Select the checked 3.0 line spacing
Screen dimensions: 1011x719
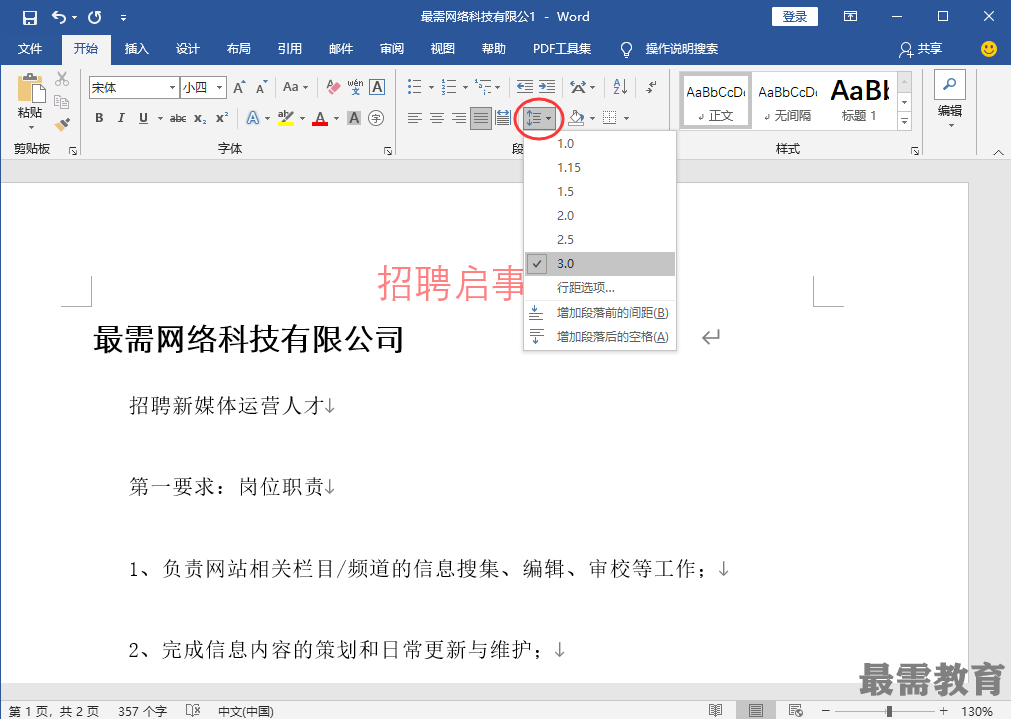[x=600, y=263]
